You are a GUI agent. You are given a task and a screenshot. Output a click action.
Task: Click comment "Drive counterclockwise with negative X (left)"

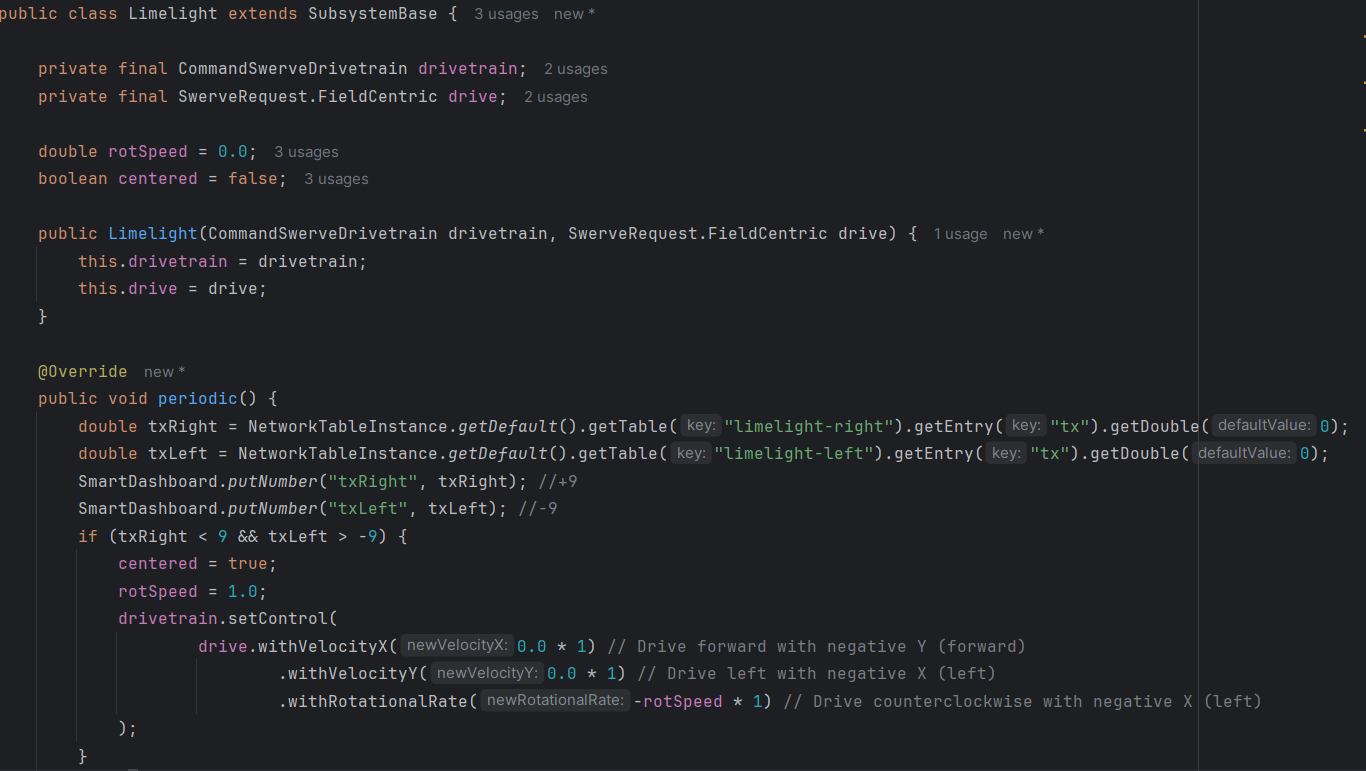(1023, 701)
